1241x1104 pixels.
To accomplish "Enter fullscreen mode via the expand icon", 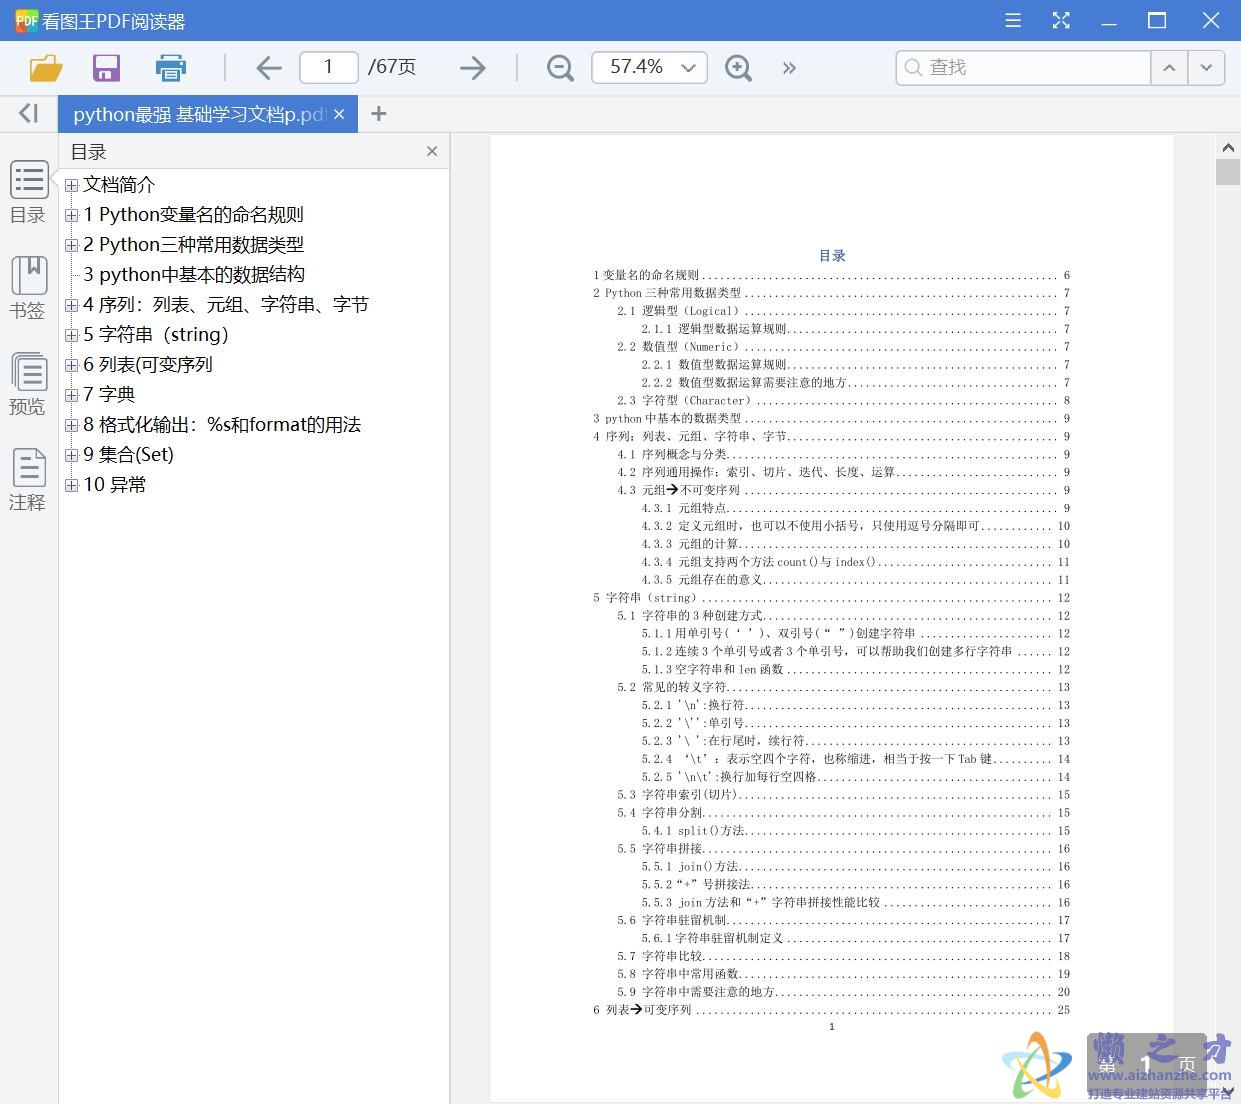I will coord(1061,20).
